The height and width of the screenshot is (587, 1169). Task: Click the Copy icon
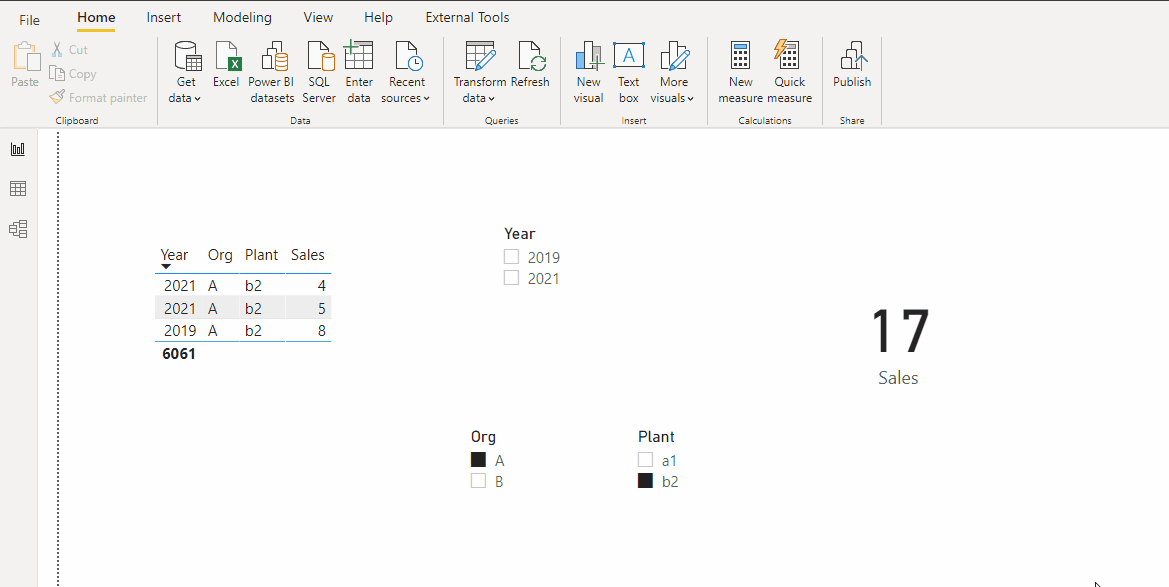[x=57, y=73]
